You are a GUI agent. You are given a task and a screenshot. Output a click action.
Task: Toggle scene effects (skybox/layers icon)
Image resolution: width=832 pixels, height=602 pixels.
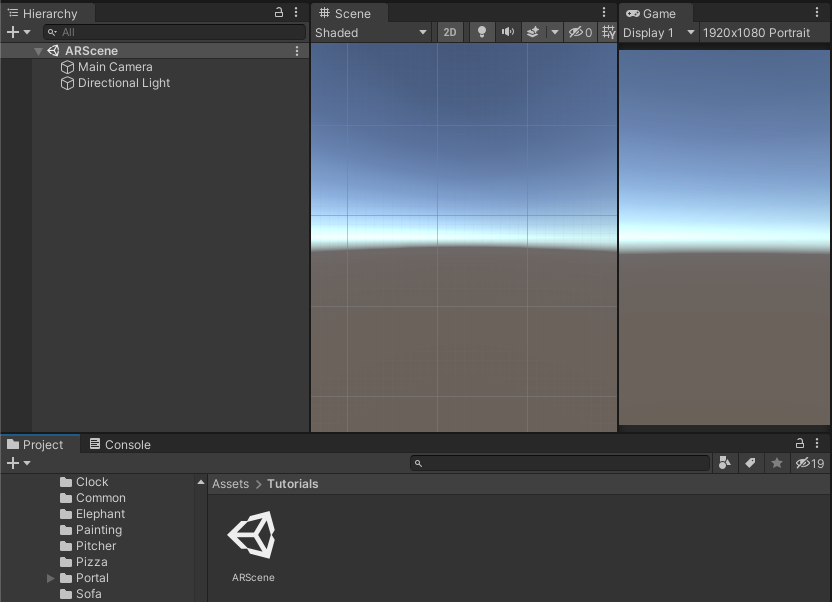533,32
